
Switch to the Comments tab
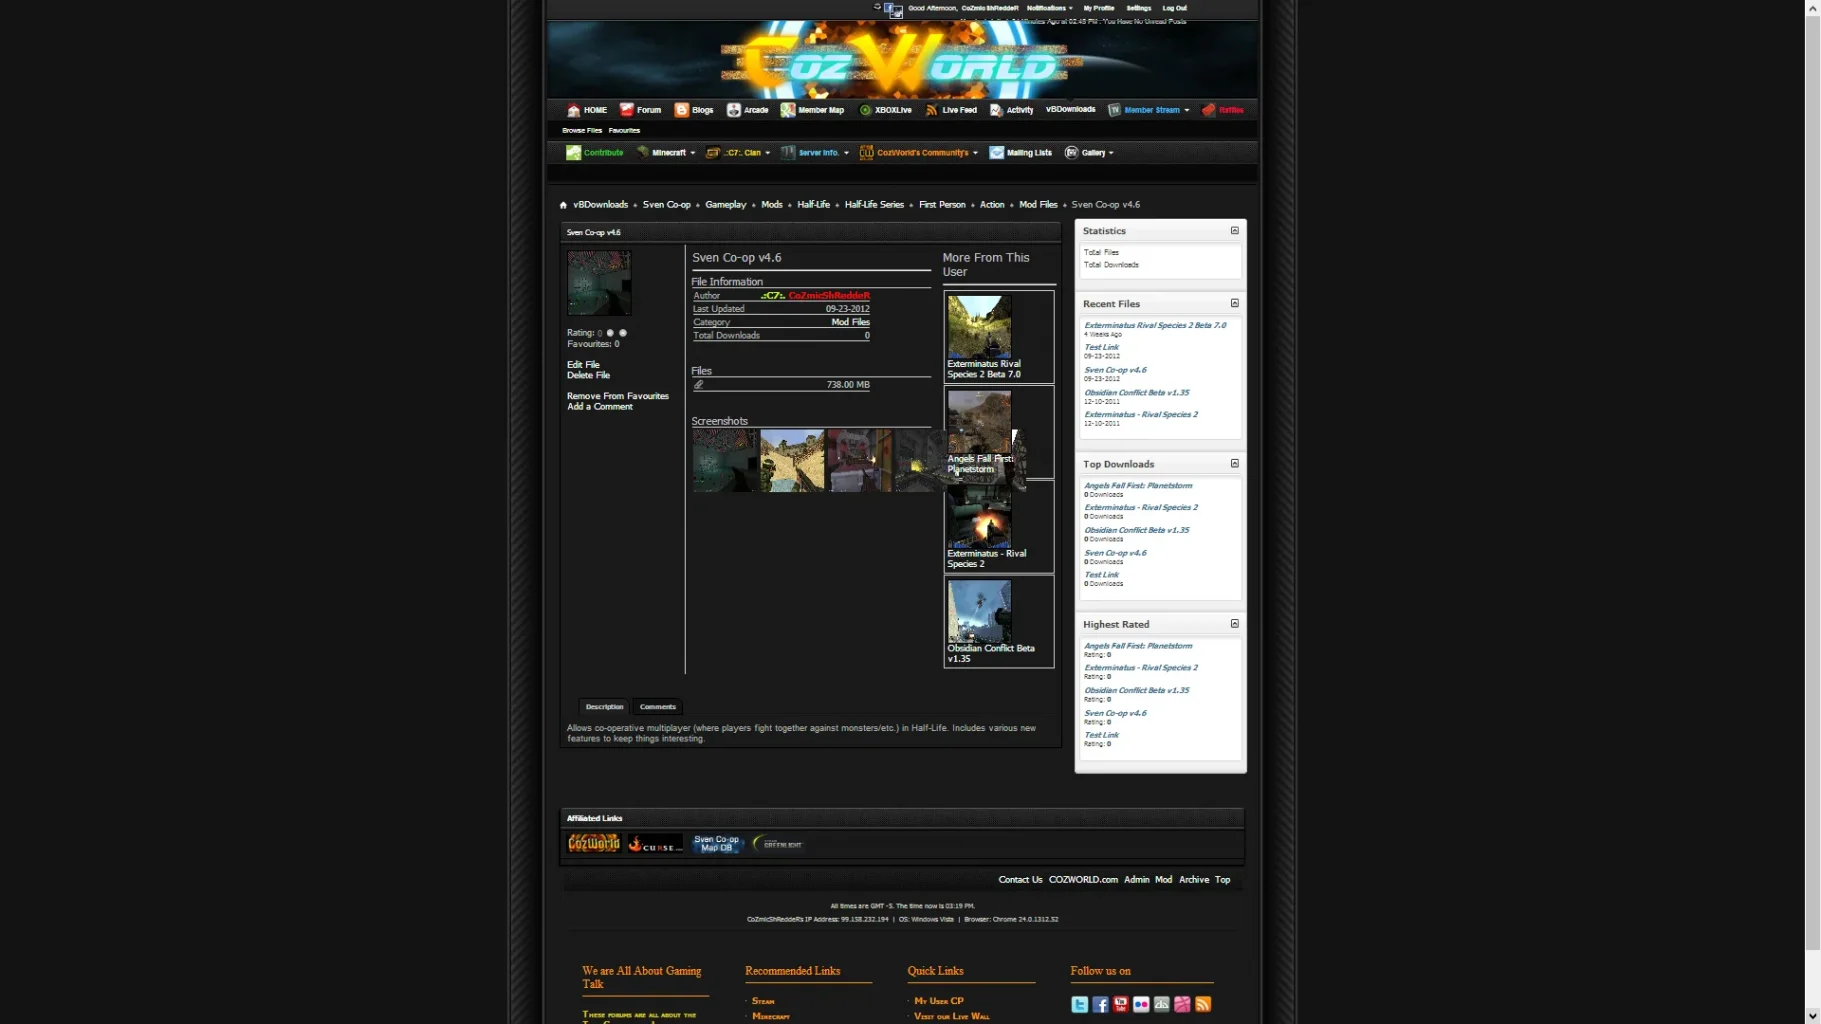(658, 707)
